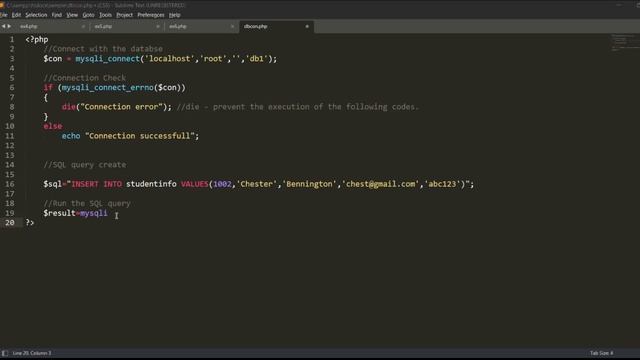The image size is (640, 360).
Task: Open the Tab Size: 4 selector
Action: (601, 353)
